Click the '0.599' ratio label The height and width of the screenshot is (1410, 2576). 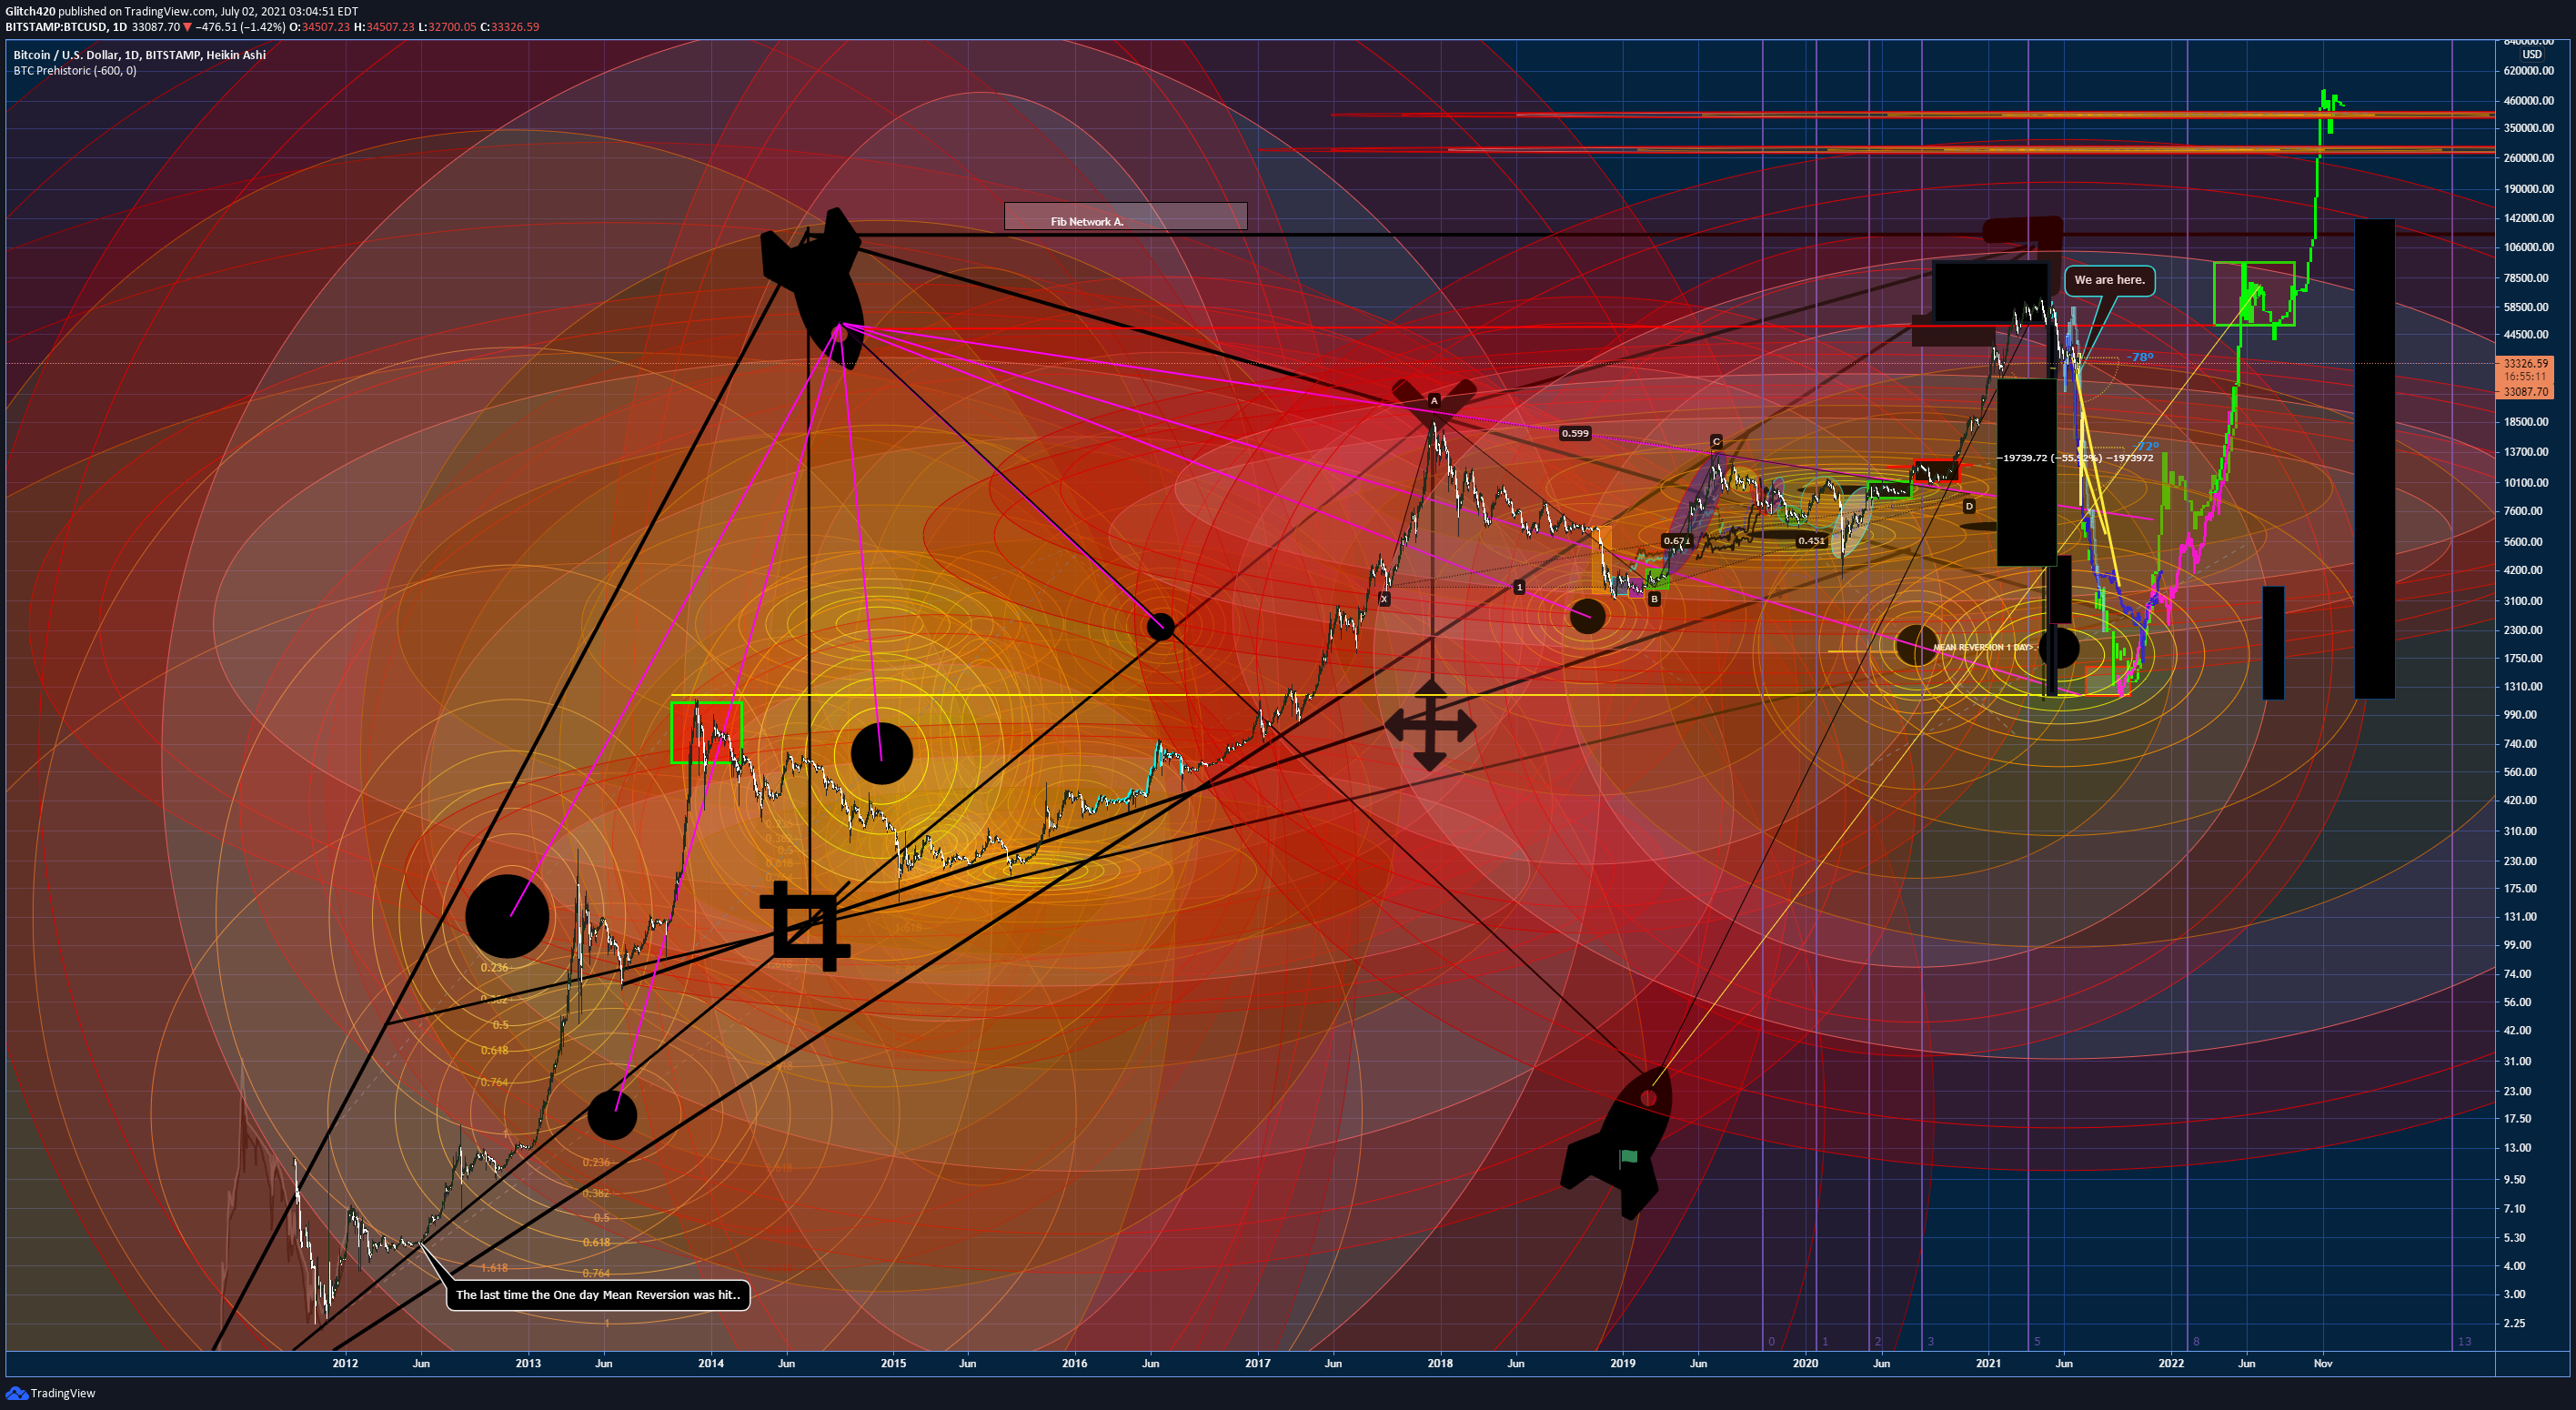[x=1575, y=433]
